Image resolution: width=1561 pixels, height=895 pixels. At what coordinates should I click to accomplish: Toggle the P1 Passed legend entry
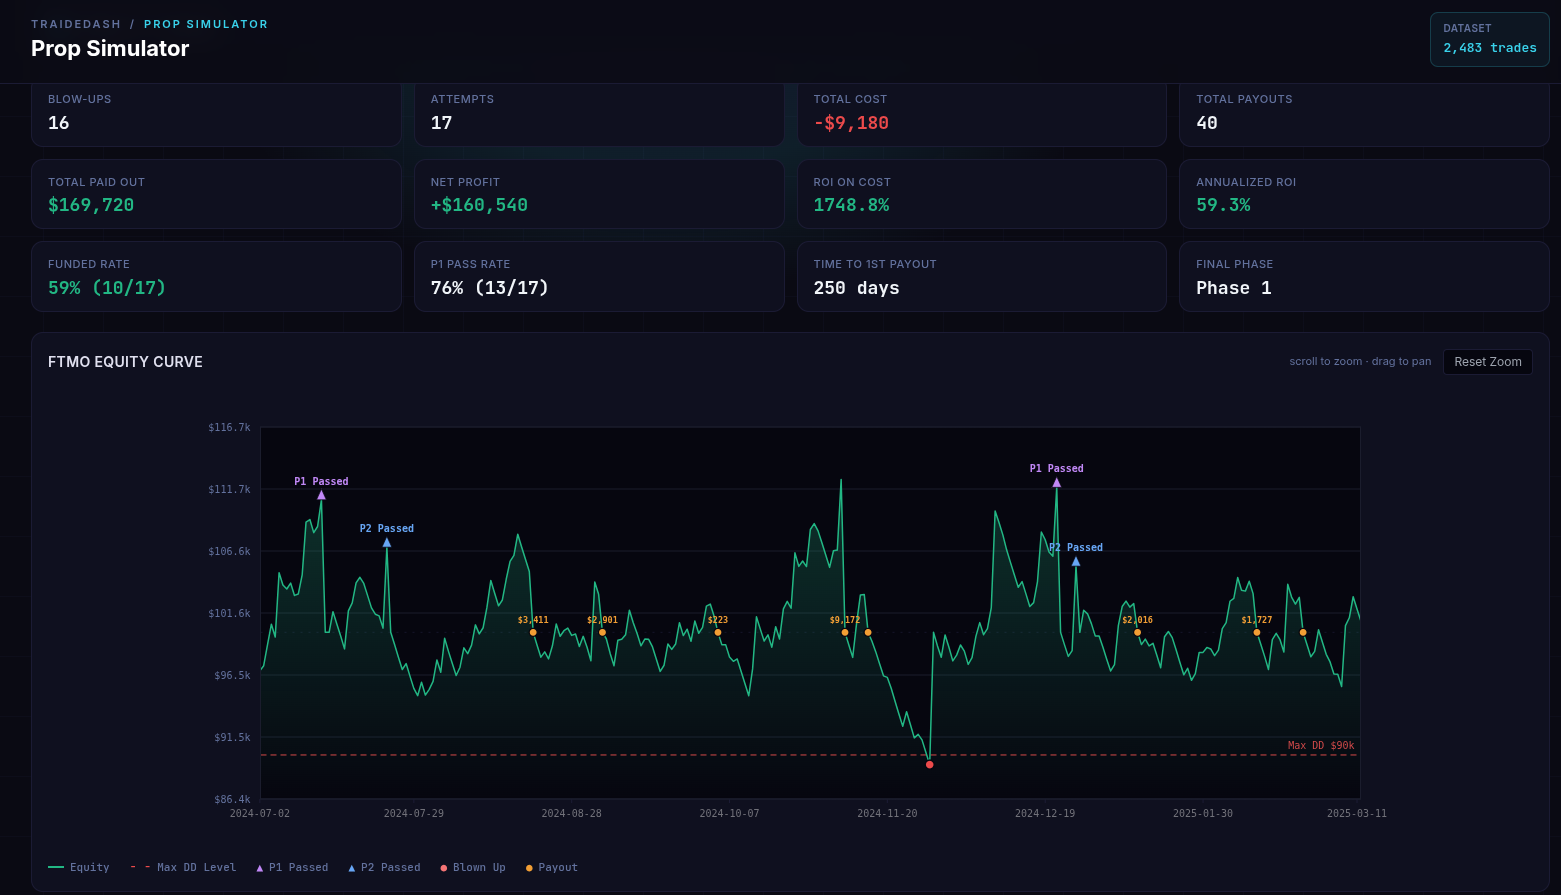[x=292, y=868]
